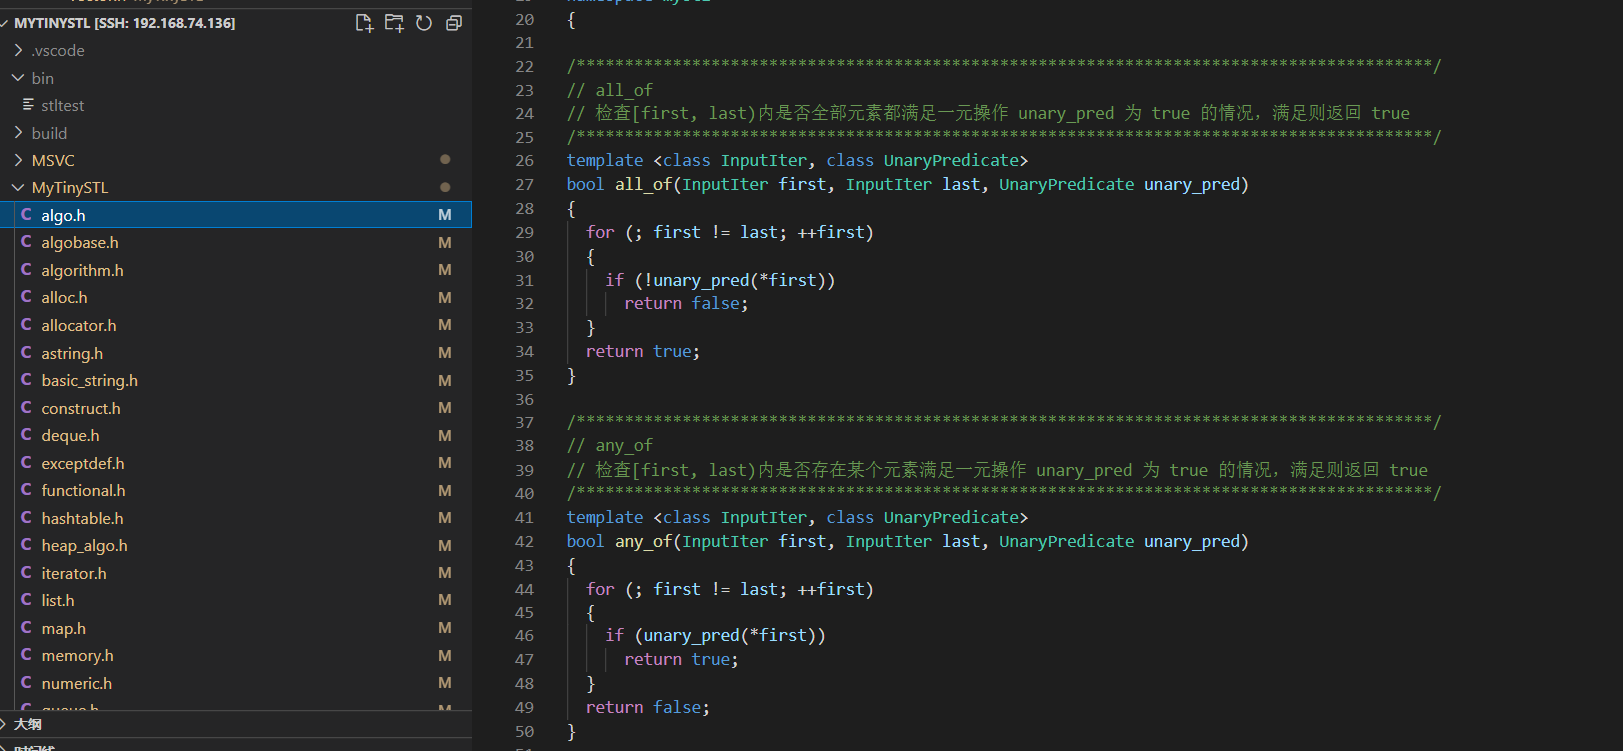
Task: Expand the build folder
Action: pyautogui.click(x=18, y=133)
